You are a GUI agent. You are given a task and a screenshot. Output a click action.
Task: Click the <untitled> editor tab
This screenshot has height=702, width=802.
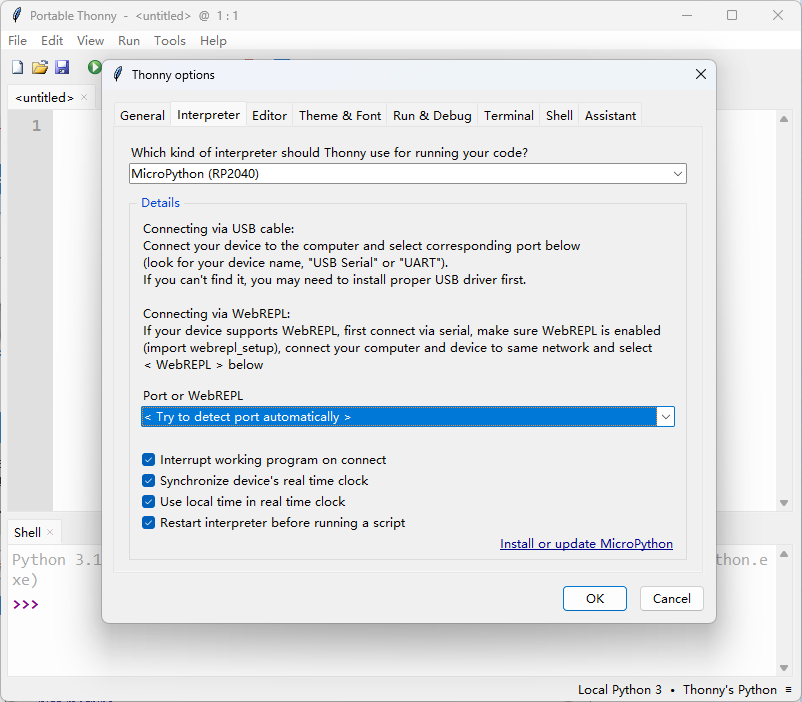(x=44, y=97)
